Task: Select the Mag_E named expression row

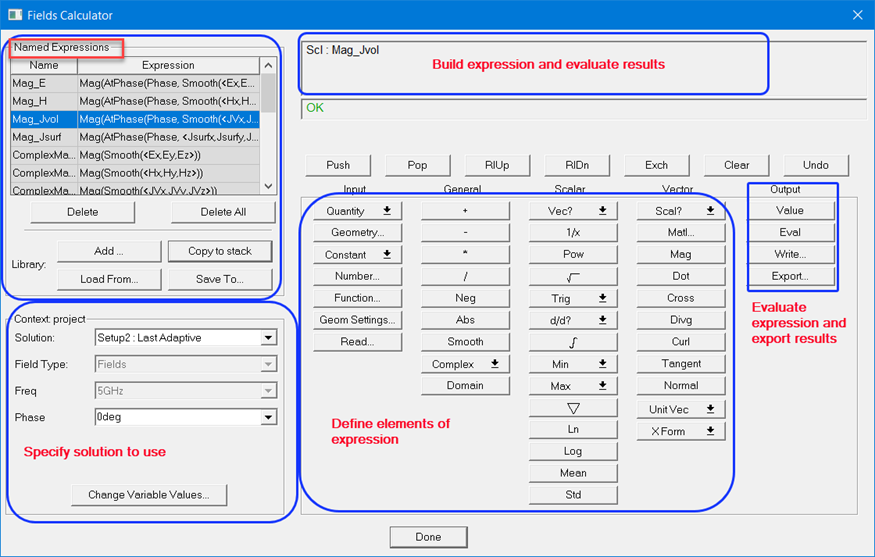Action: click(x=44, y=83)
